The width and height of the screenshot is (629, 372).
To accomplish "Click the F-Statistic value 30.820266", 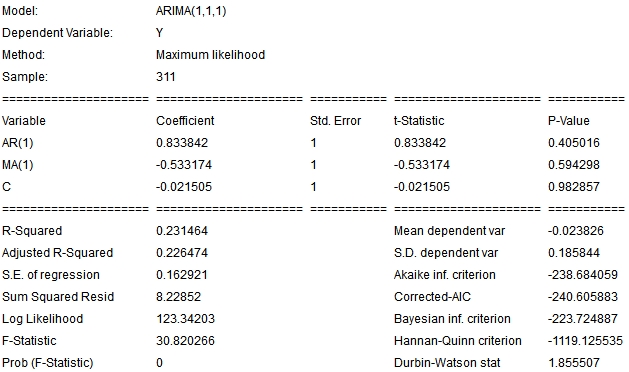I will point(185,341).
